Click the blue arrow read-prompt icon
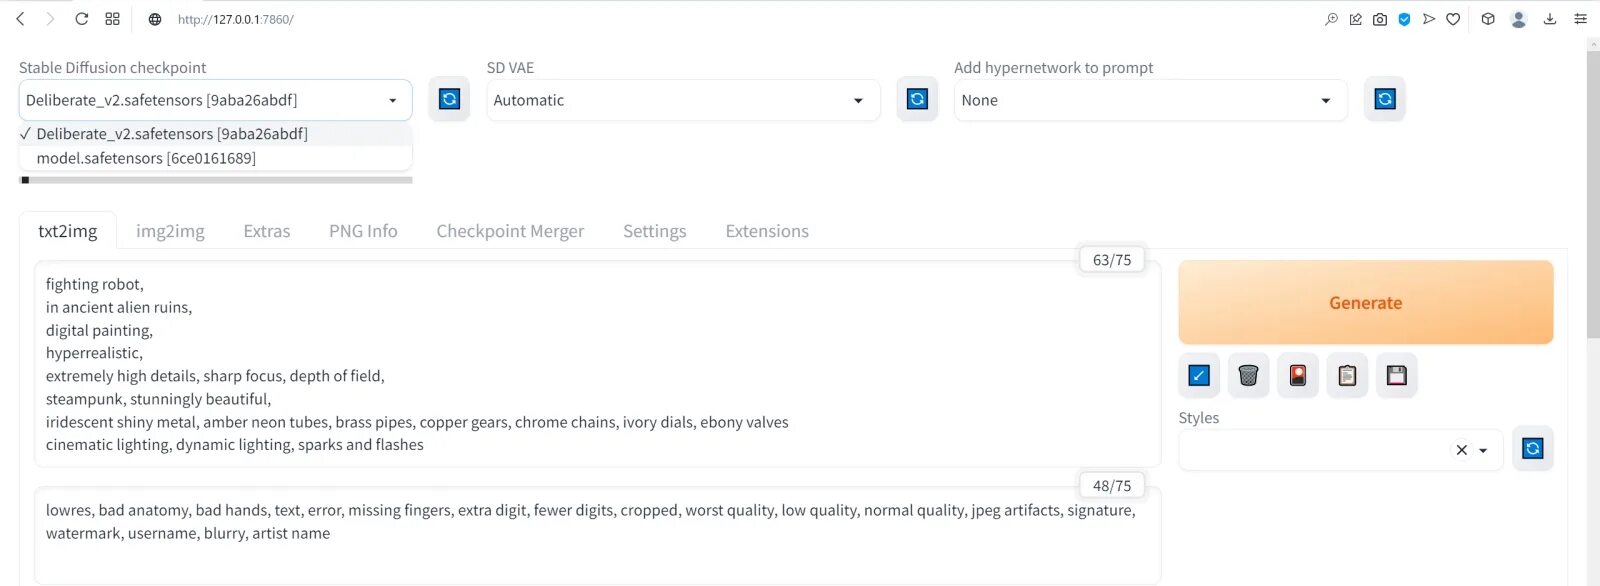Screen dimensions: 1600x586 pyautogui.click(x=1199, y=375)
